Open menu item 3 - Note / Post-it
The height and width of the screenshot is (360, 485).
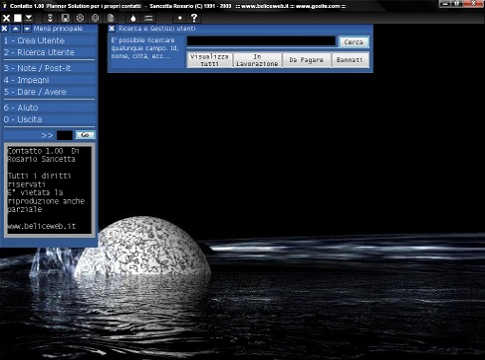pos(49,68)
